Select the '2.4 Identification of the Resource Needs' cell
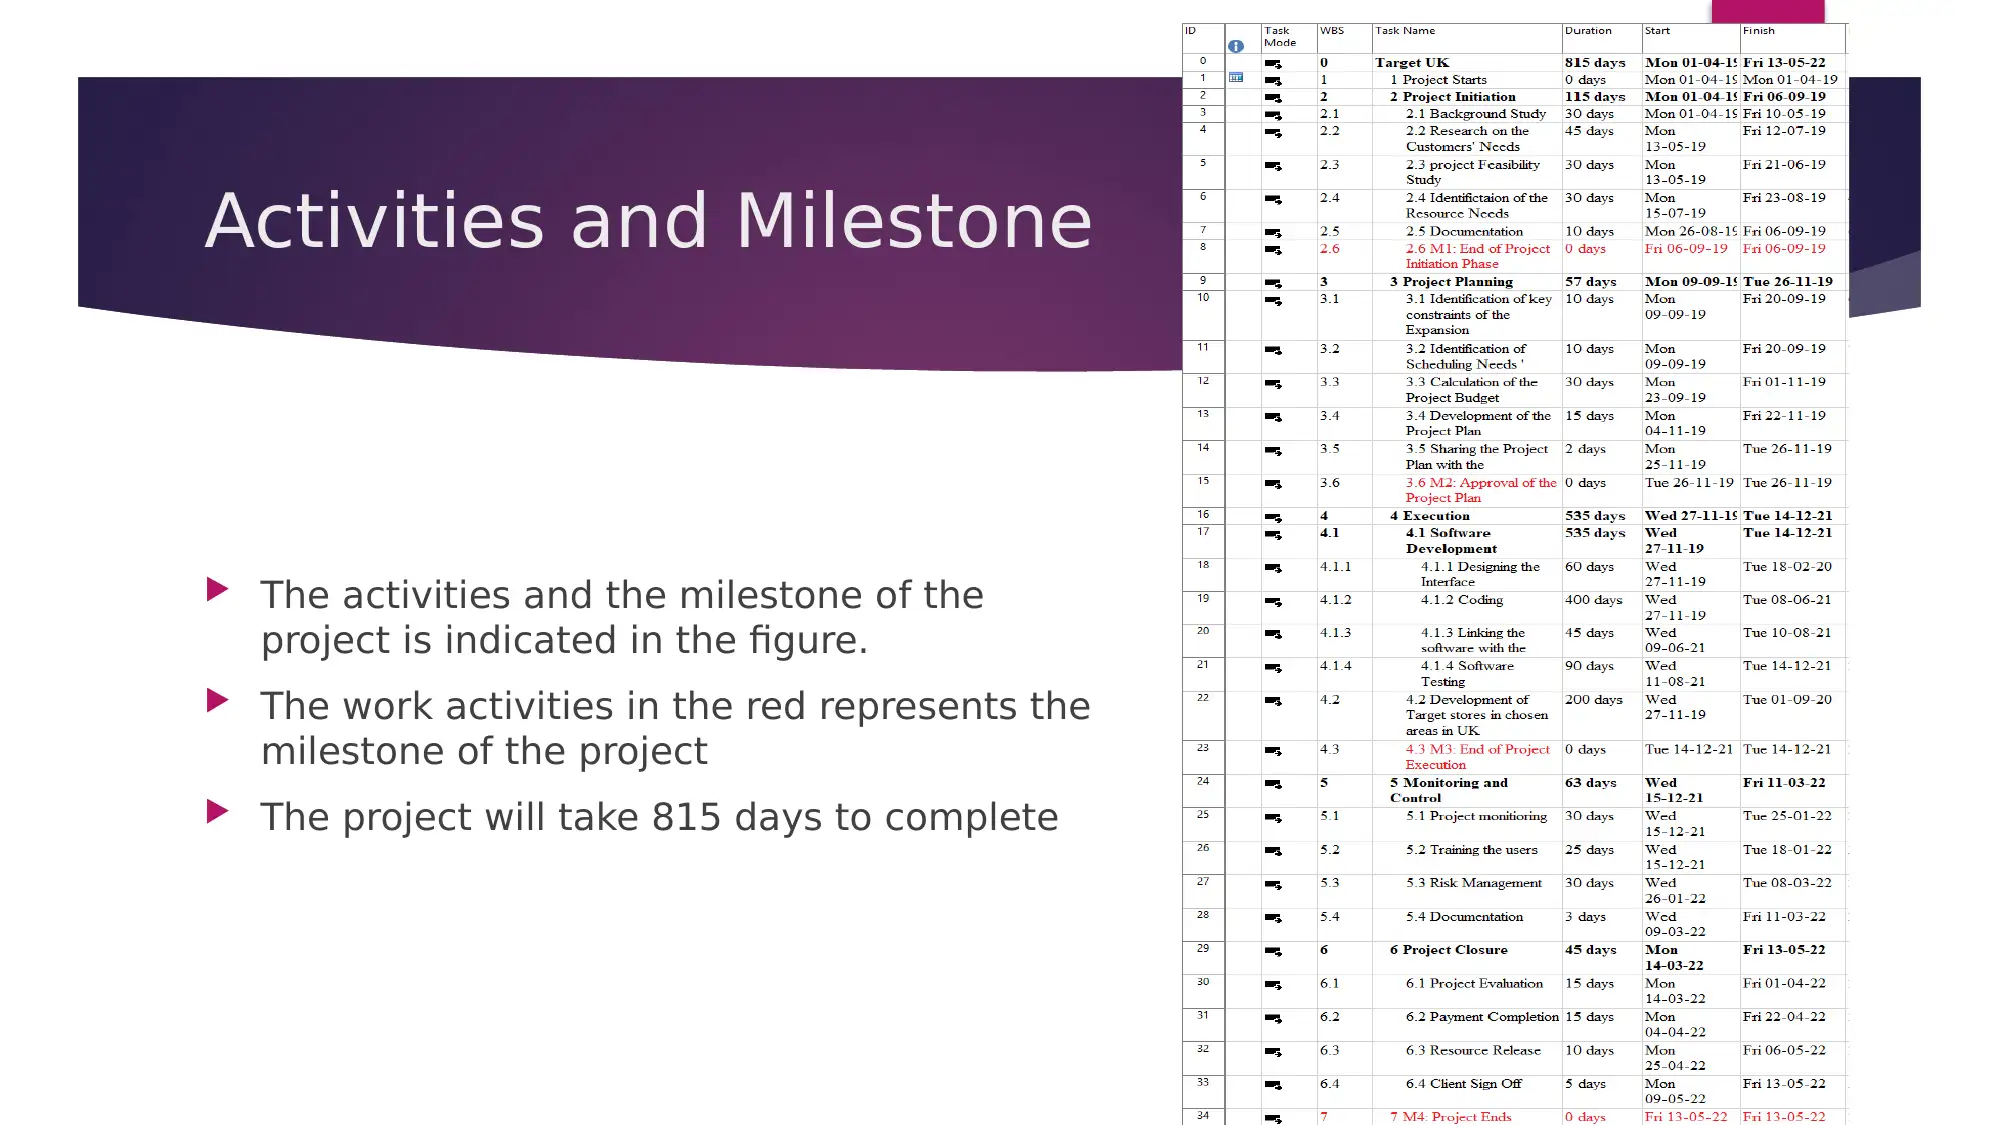This screenshot has width=2001, height=1125. (x=1466, y=205)
